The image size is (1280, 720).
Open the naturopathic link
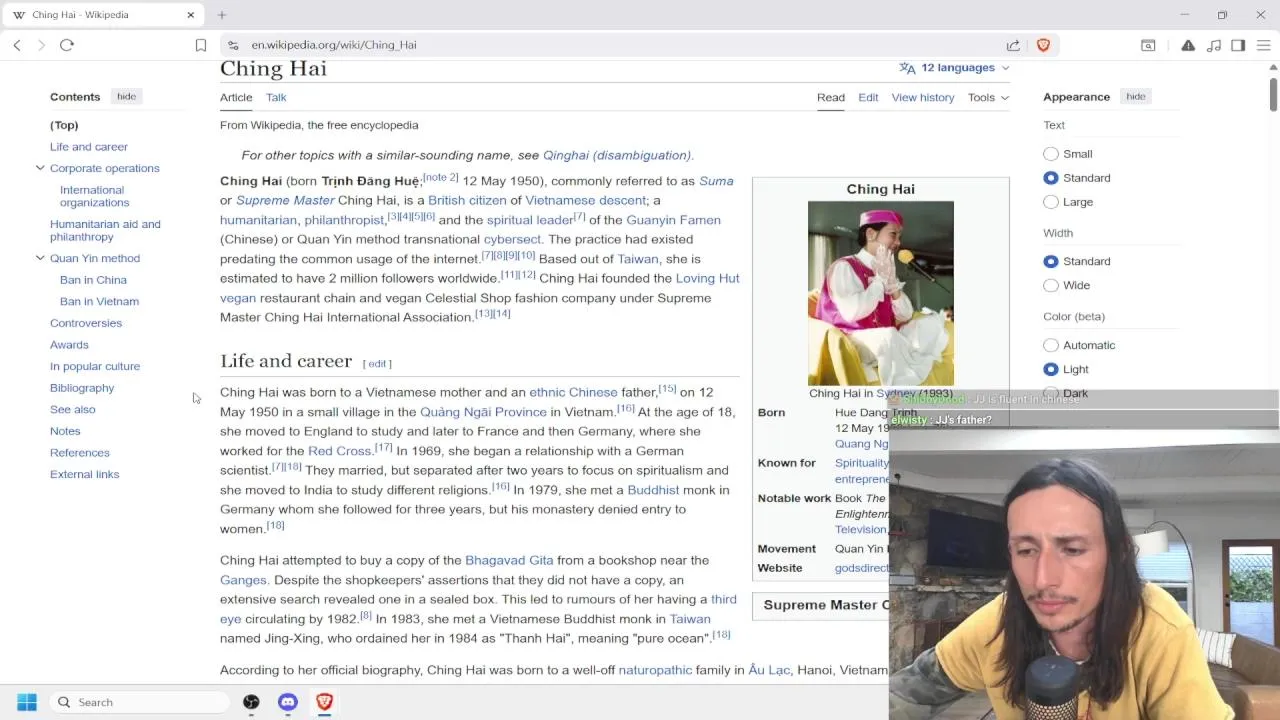655,670
